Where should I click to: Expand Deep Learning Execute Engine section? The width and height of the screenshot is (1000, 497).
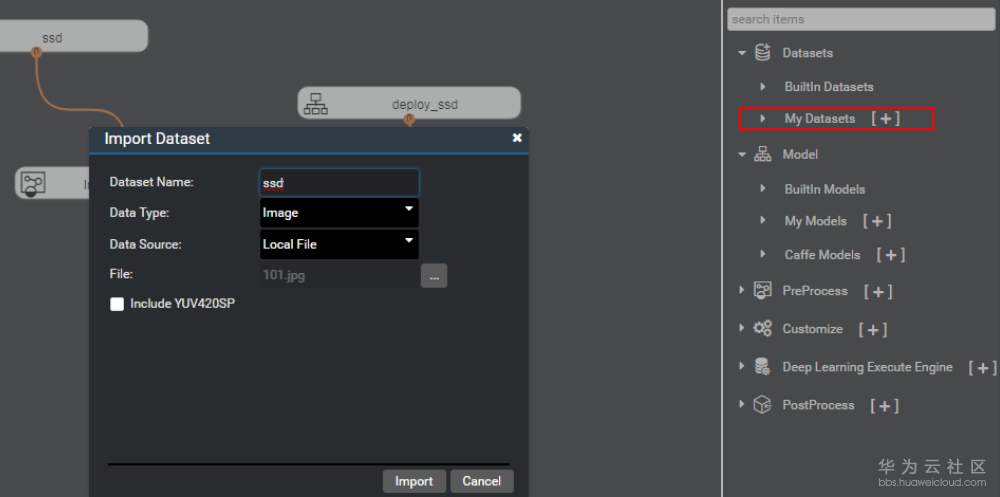tap(742, 366)
